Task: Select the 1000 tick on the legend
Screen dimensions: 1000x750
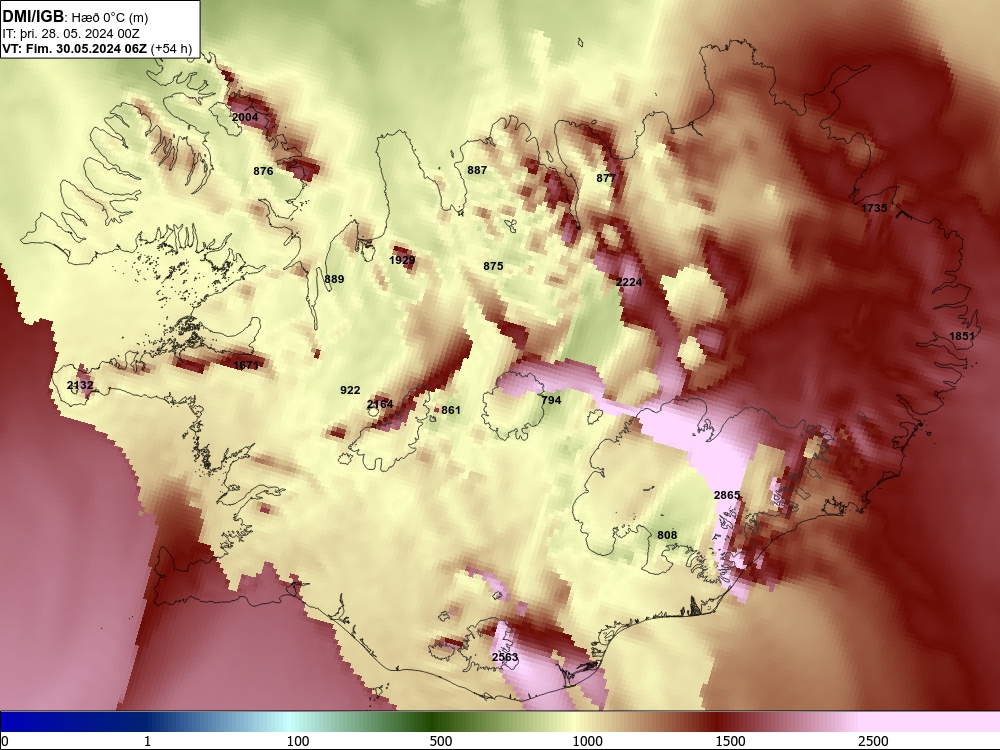Action: 587,740
